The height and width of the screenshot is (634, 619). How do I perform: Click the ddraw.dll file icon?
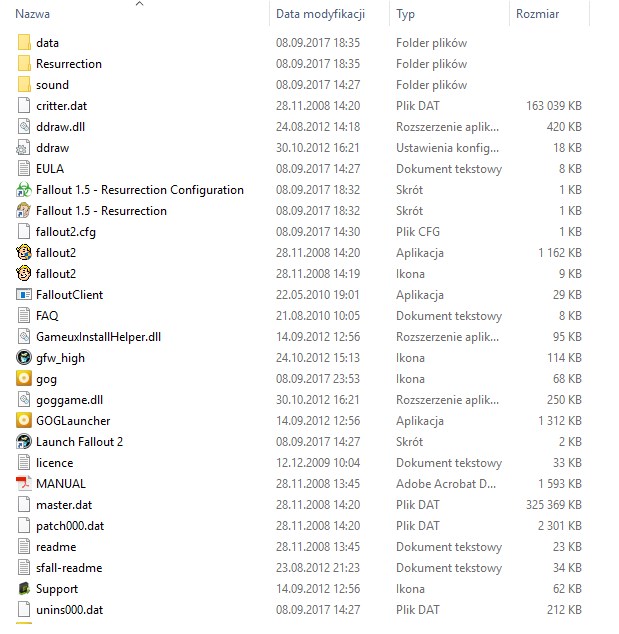tap(24, 127)
